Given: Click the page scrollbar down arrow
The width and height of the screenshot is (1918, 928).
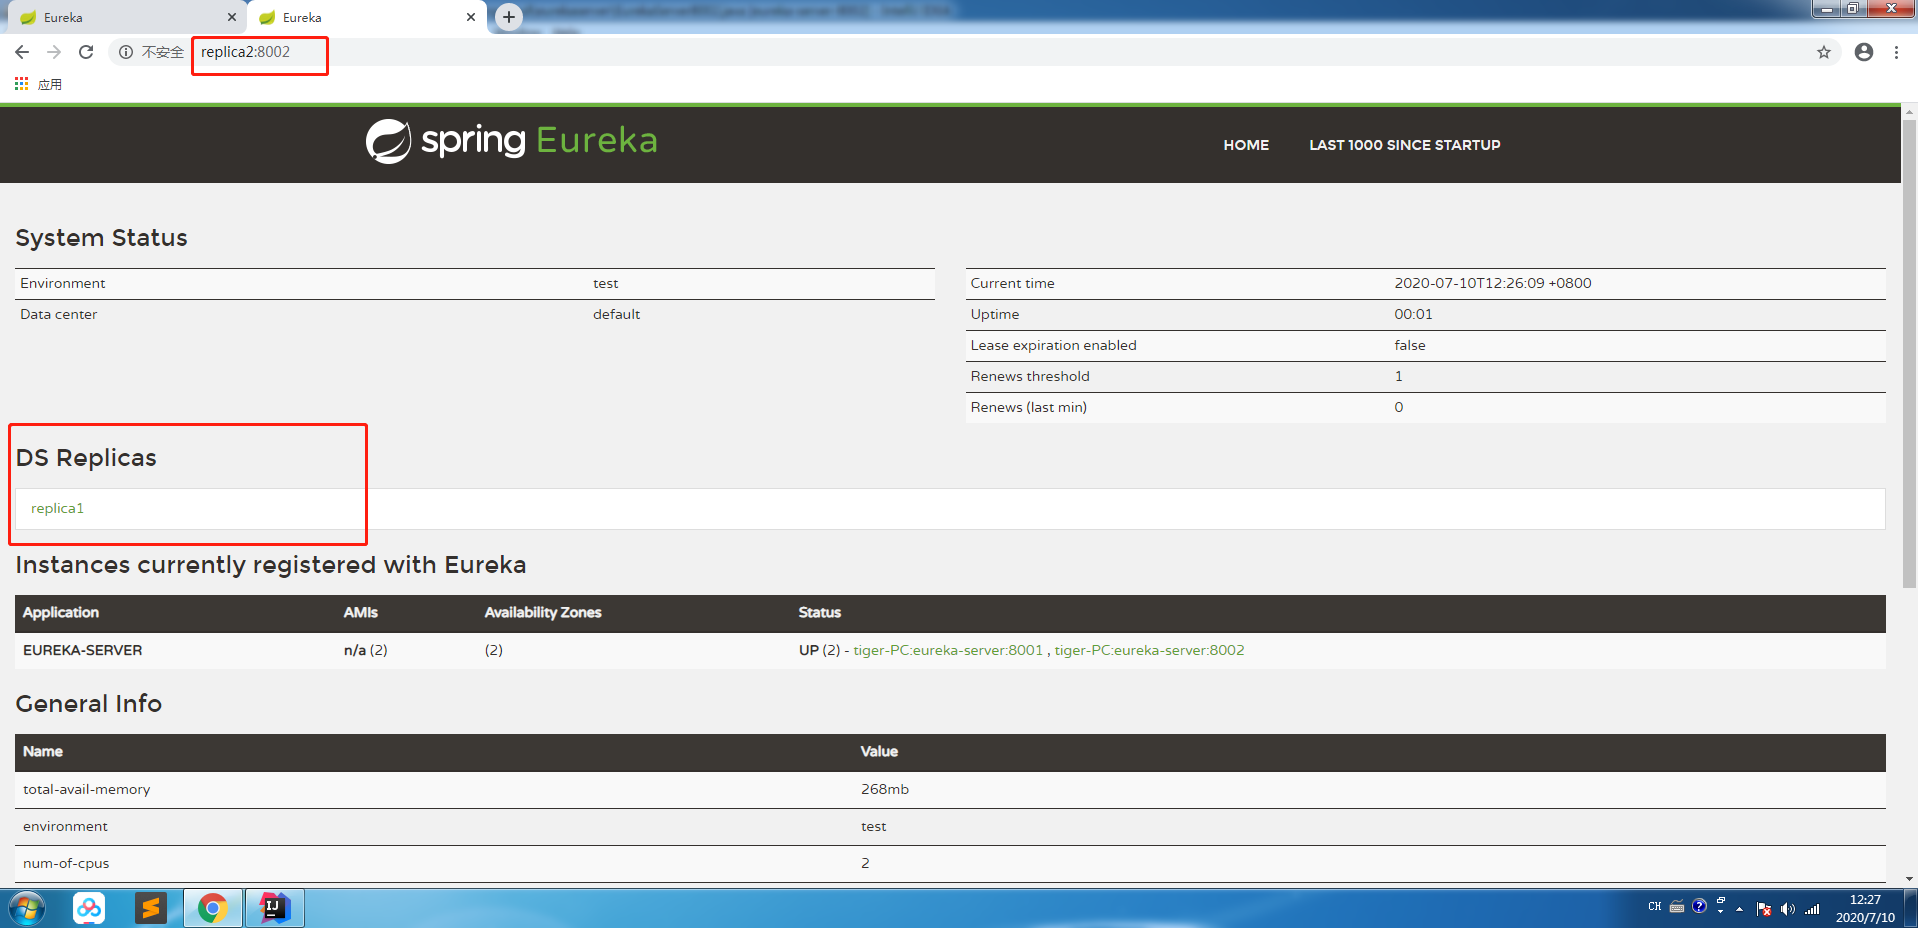Looking at the screenshot, I should (x=1910, y=879).
